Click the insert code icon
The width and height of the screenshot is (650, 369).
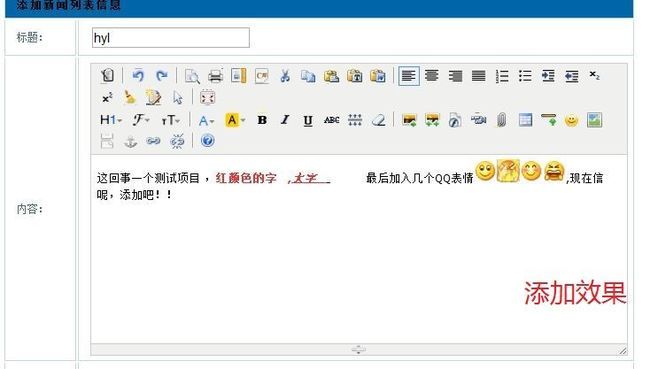(x=262, y=75)
